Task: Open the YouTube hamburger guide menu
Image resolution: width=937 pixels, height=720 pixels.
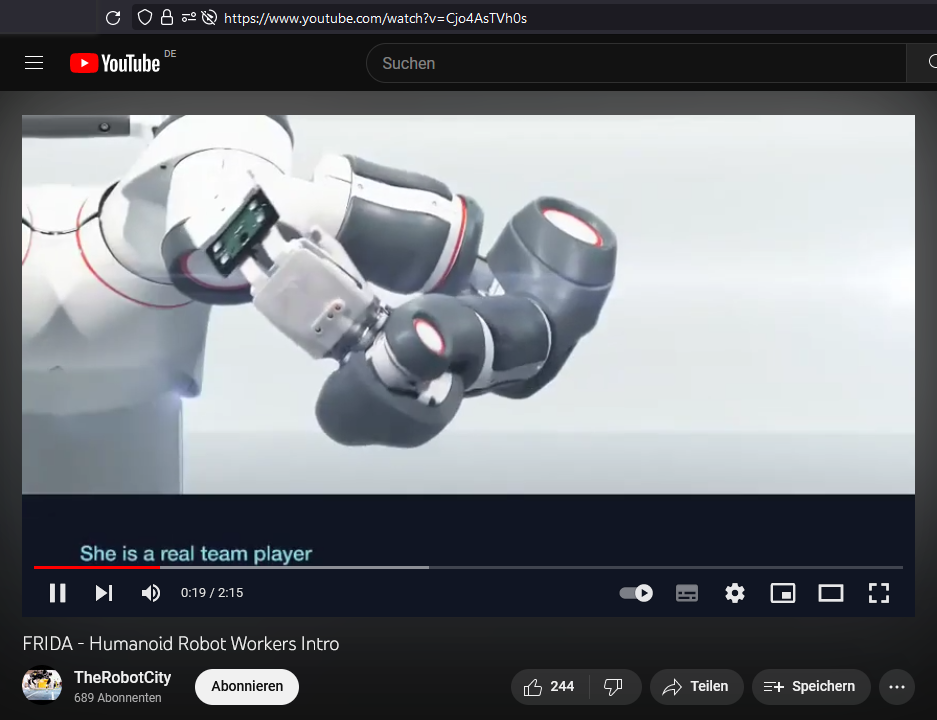Action: coord(34,63)
